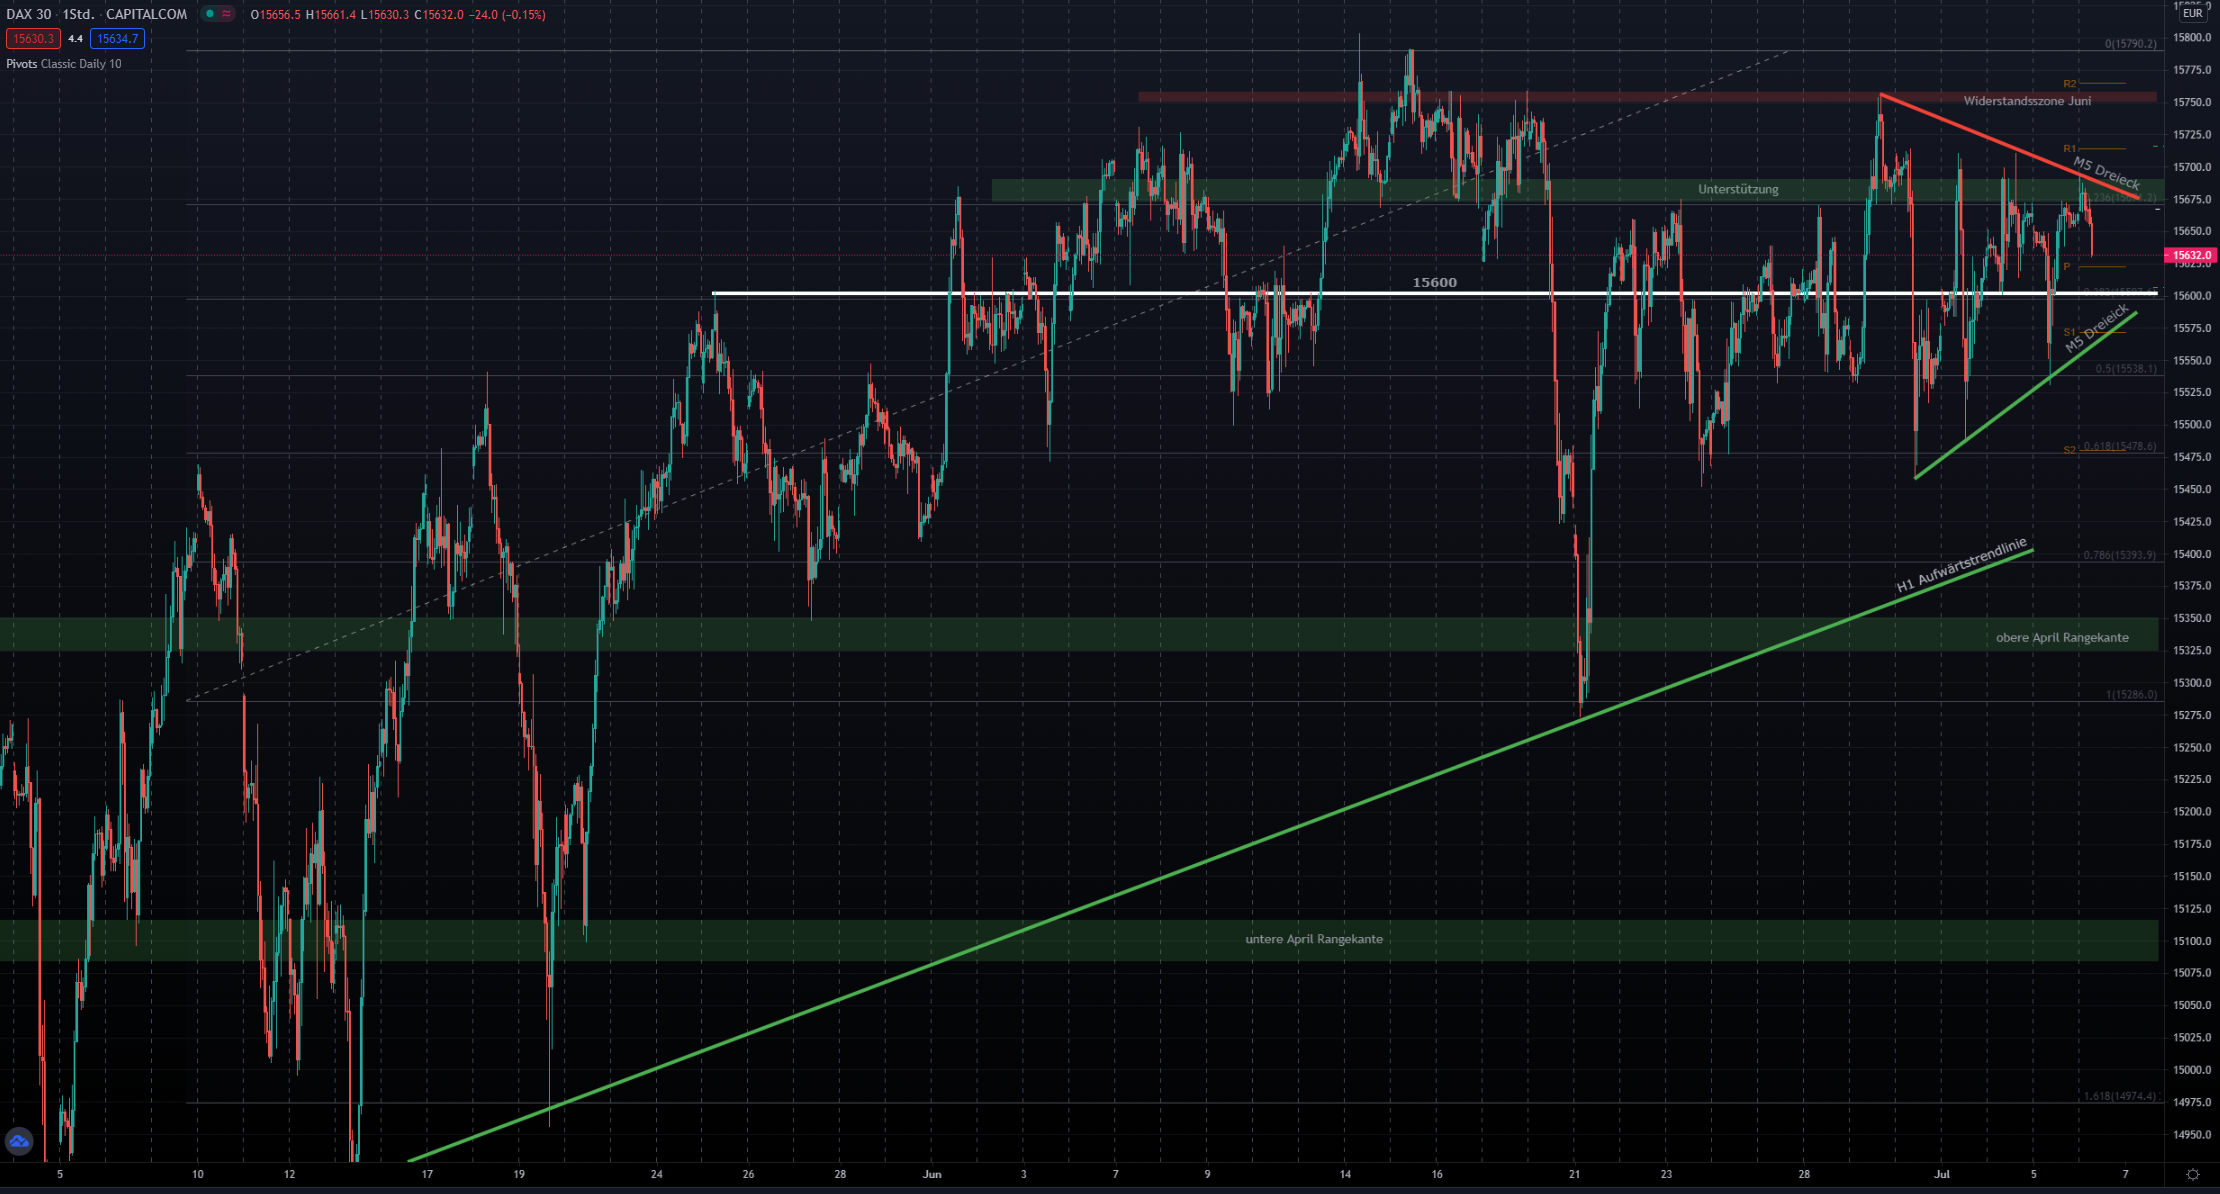Click the blue buy price 15634.7 button
The width and height of the screenshot is (2220, 1194).
click(117, 39)
